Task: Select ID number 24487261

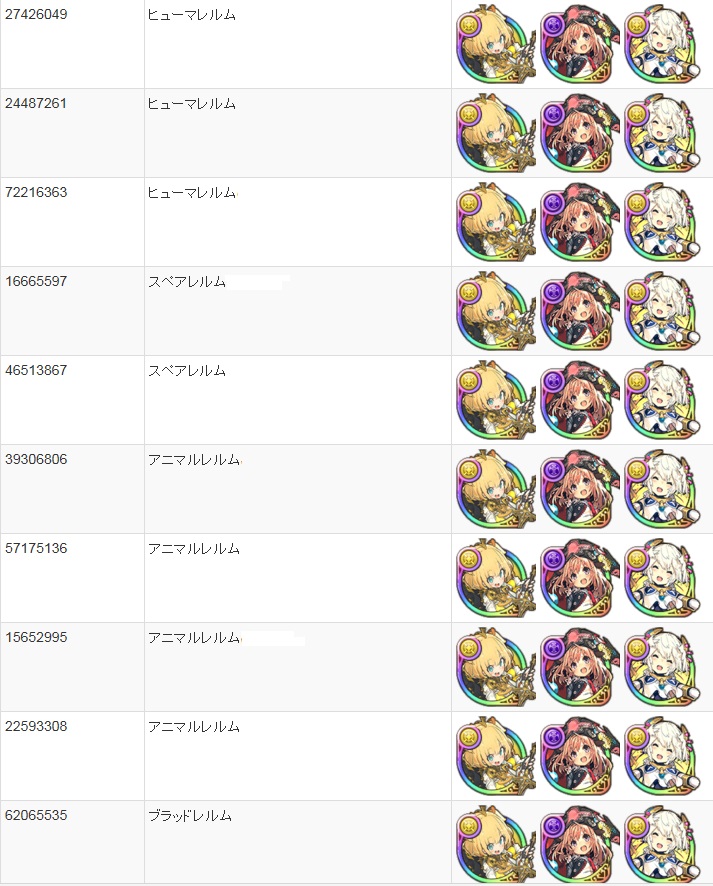Action: pyautogui.click(x=36, y=103)
